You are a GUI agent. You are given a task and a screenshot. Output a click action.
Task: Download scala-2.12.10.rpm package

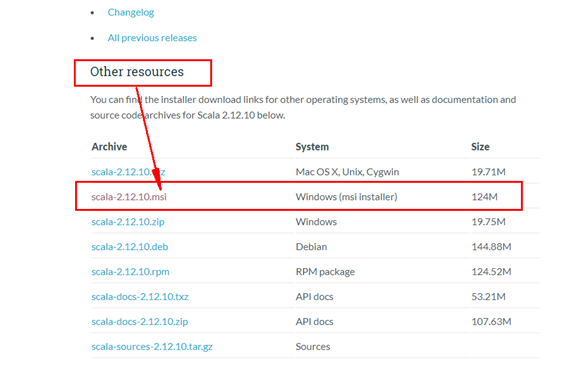[x=130, y=272]
